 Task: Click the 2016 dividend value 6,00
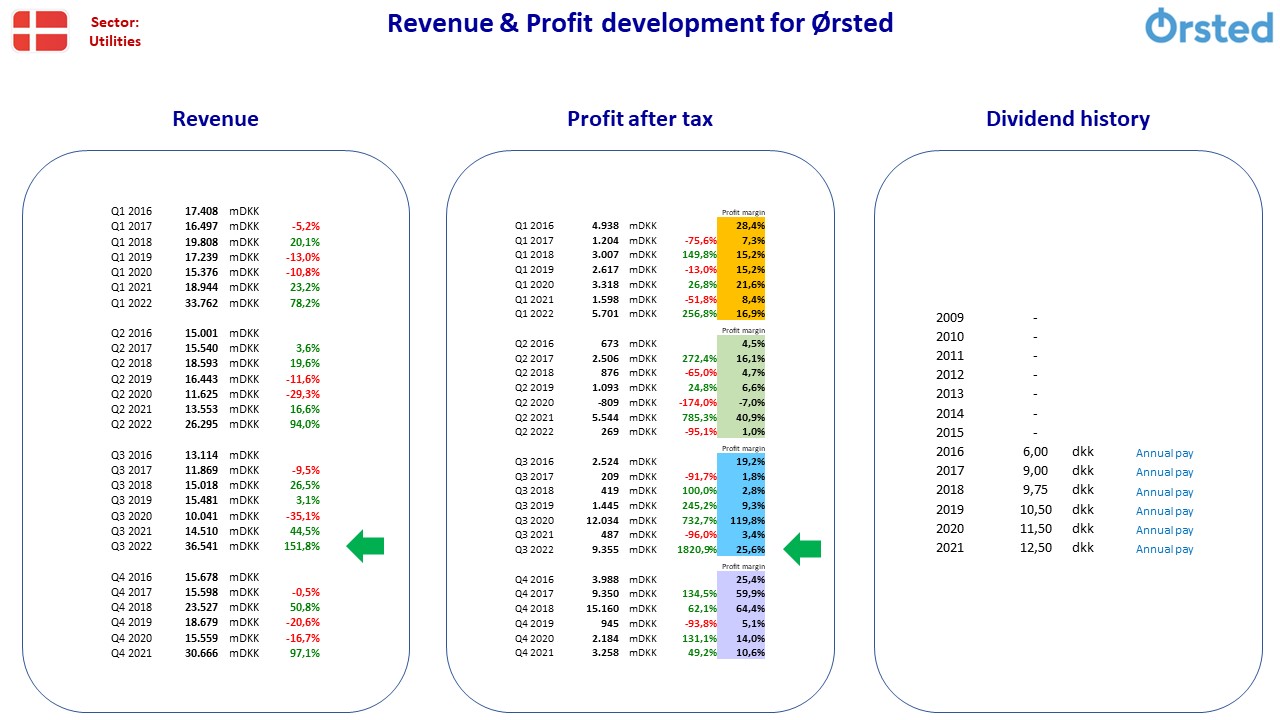1035,452
